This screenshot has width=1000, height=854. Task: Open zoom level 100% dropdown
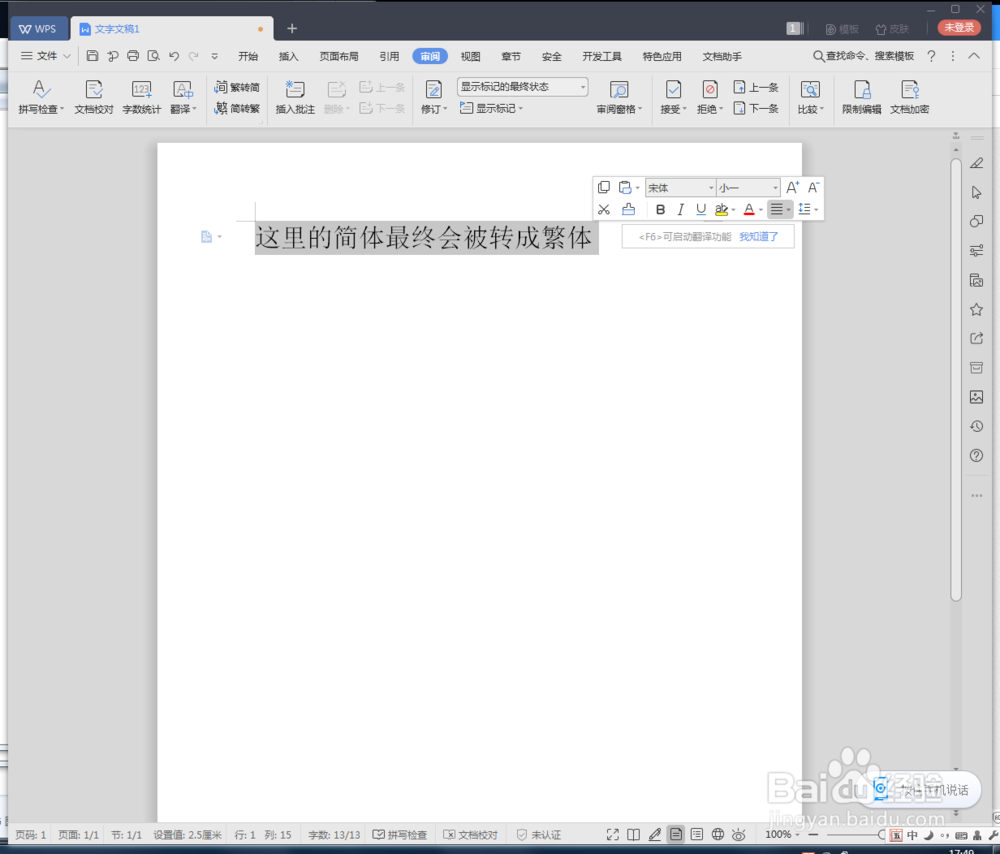(782, 834)
